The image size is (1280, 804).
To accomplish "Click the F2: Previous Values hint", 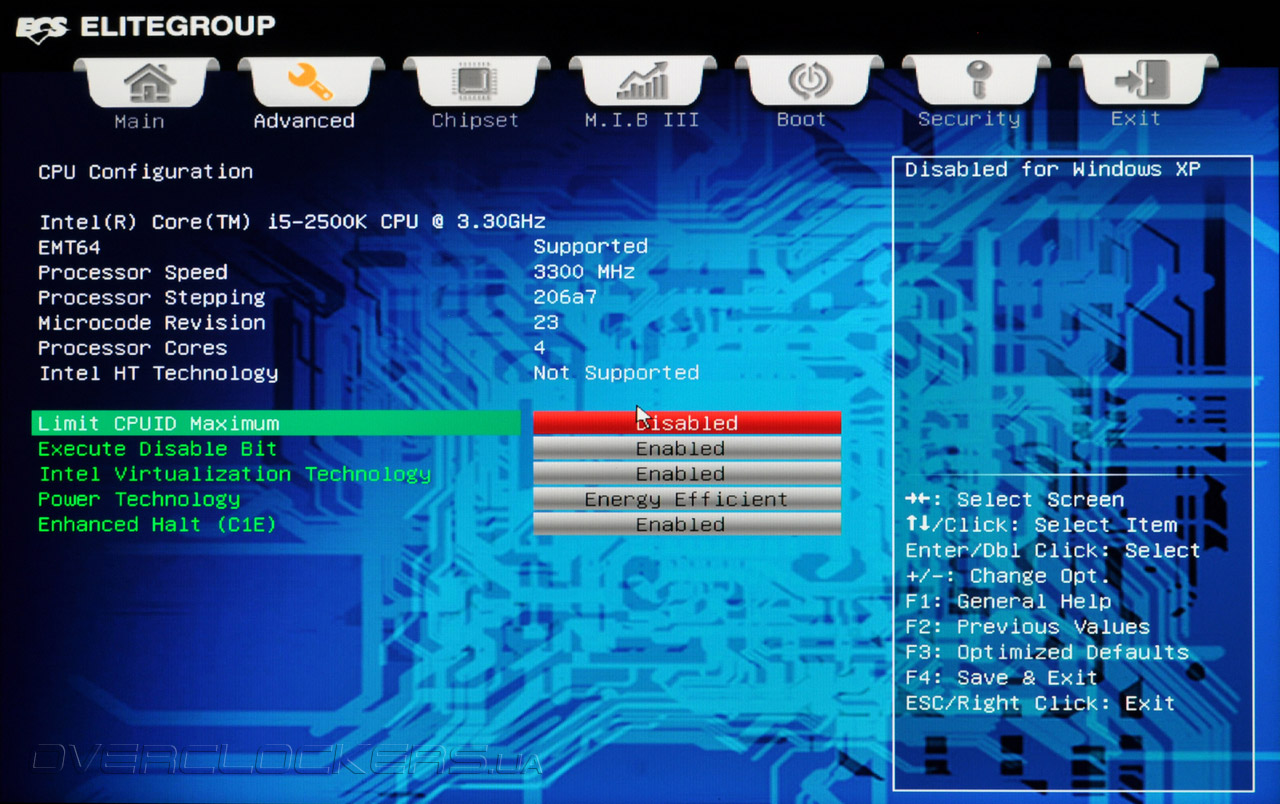I will 1028,627.
